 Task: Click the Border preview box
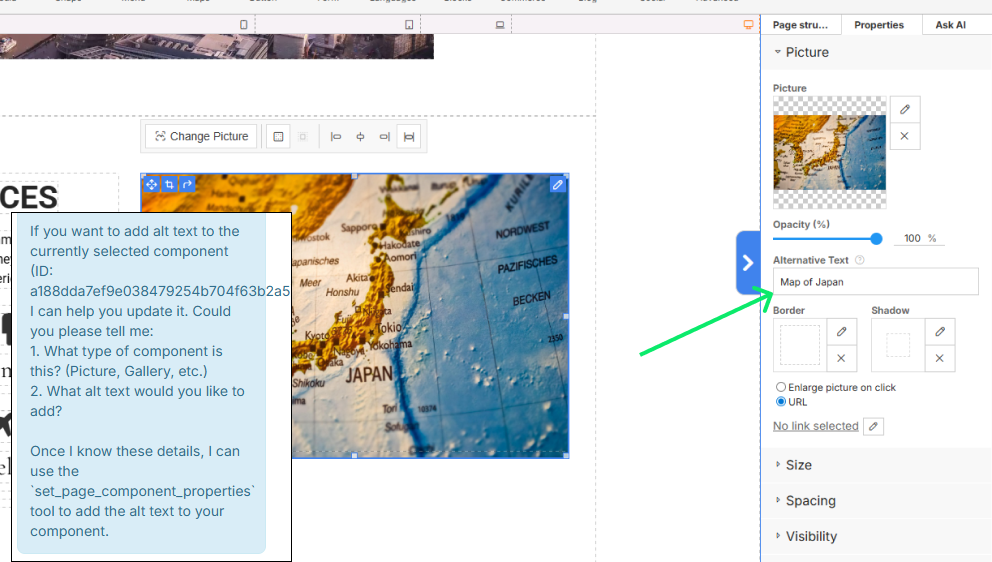[x=800, y=345]
